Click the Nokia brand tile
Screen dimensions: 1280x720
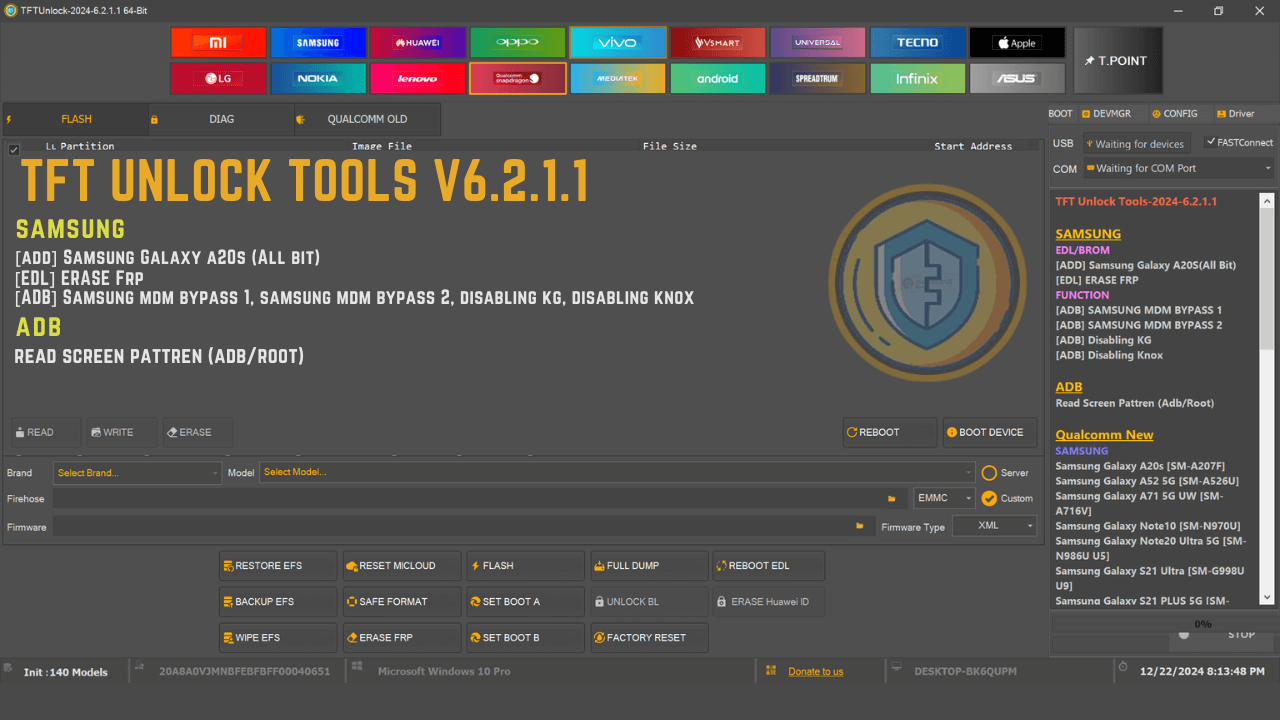pyautogui.click(x=318, y=78)
